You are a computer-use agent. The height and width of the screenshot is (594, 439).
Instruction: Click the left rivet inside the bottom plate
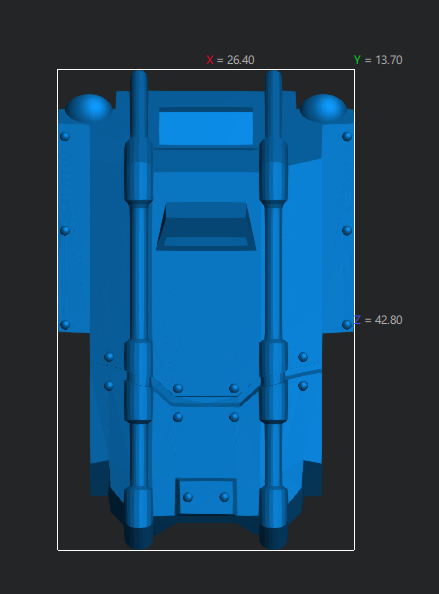(x=188, y=497)
